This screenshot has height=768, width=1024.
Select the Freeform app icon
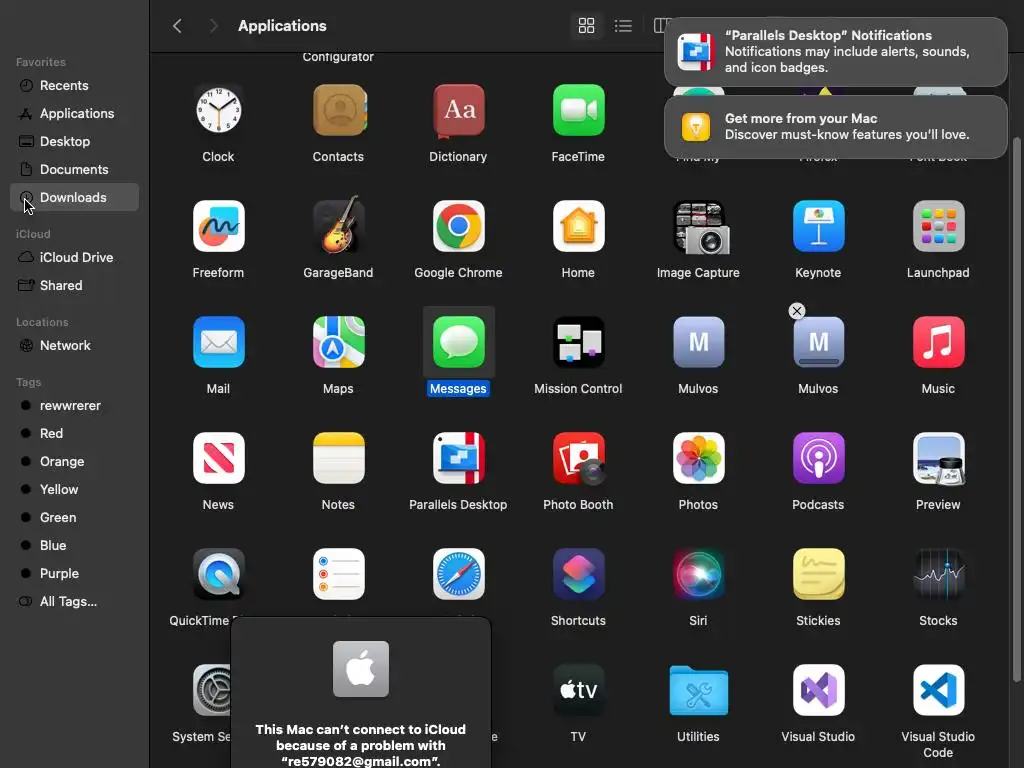point(218,226)
